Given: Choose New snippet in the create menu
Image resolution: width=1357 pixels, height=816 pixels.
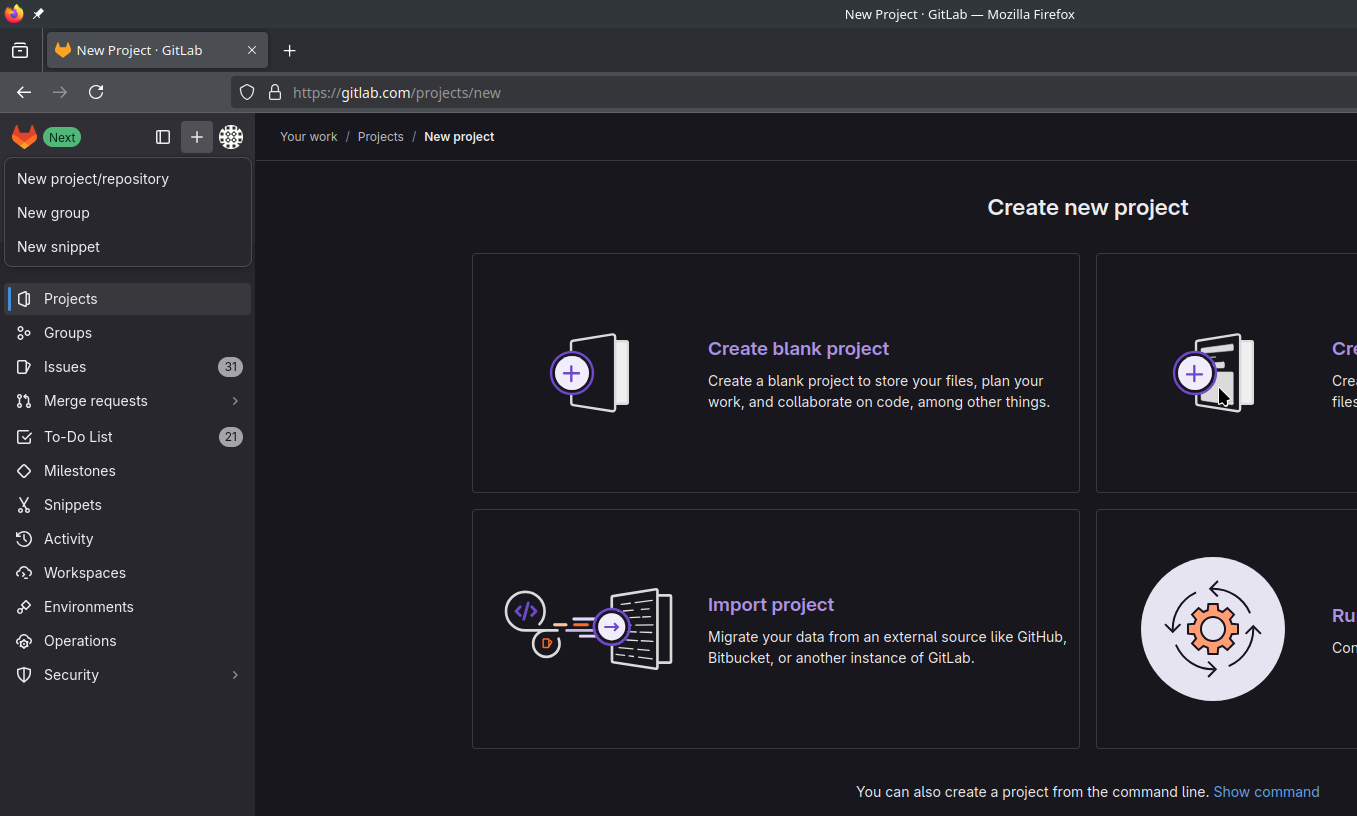Looking at the screenshot, I should [x=128, y=247].
